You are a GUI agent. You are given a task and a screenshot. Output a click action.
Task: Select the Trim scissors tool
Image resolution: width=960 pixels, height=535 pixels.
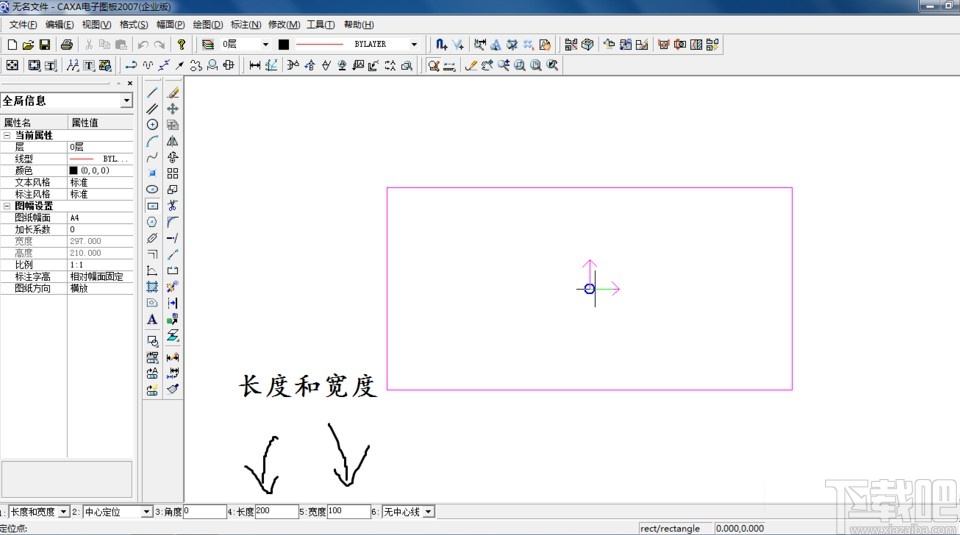click(173, 206)
